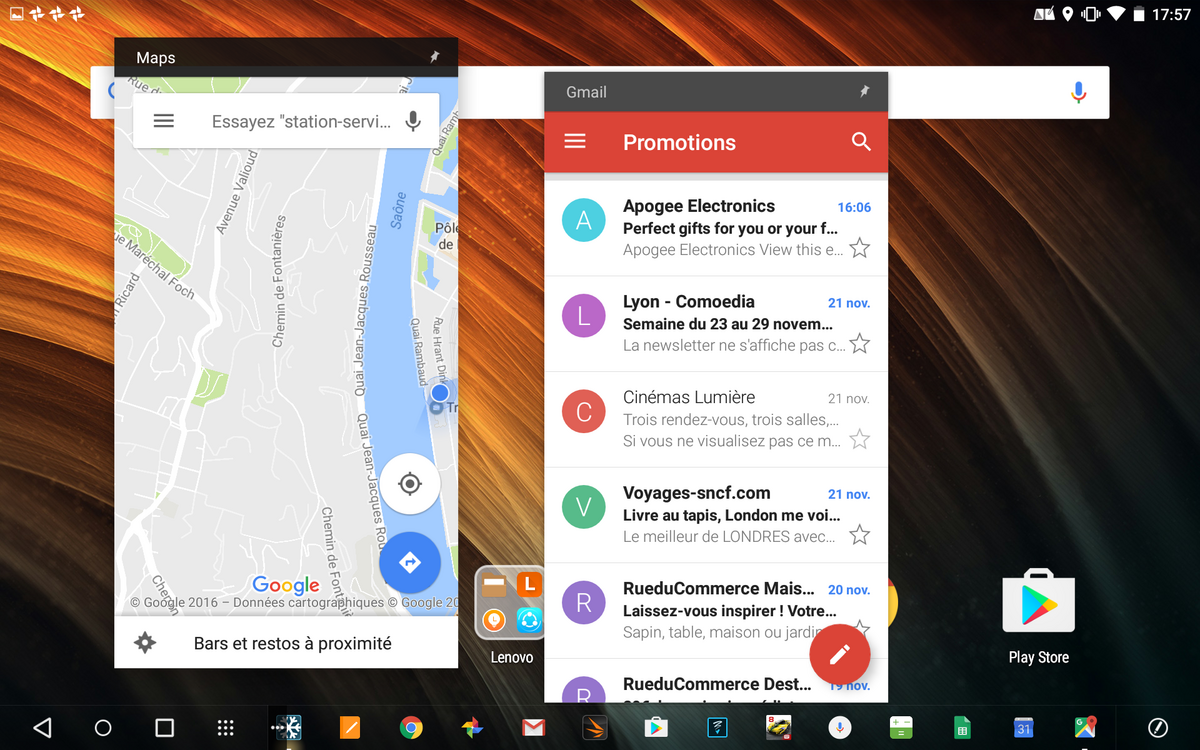1200x750 pixels.
Task: Tap the clock showing 17:57
Action: coord(1171,14)
